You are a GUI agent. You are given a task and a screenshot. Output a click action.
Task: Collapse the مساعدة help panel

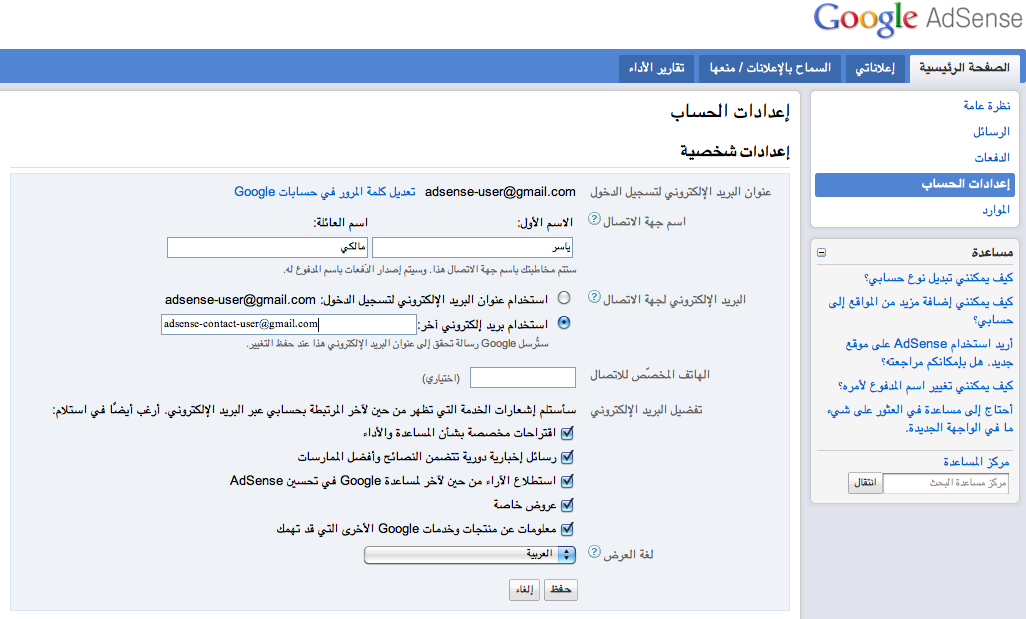tap(822, 253)
